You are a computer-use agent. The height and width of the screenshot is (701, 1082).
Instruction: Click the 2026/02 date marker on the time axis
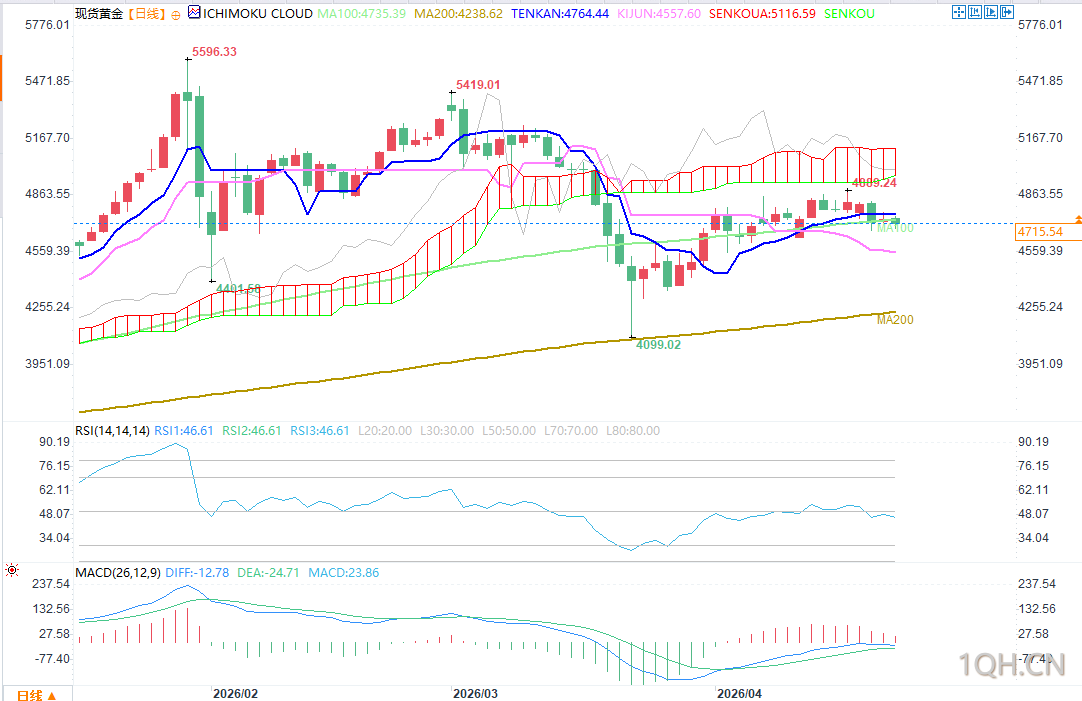coord(235,693)
